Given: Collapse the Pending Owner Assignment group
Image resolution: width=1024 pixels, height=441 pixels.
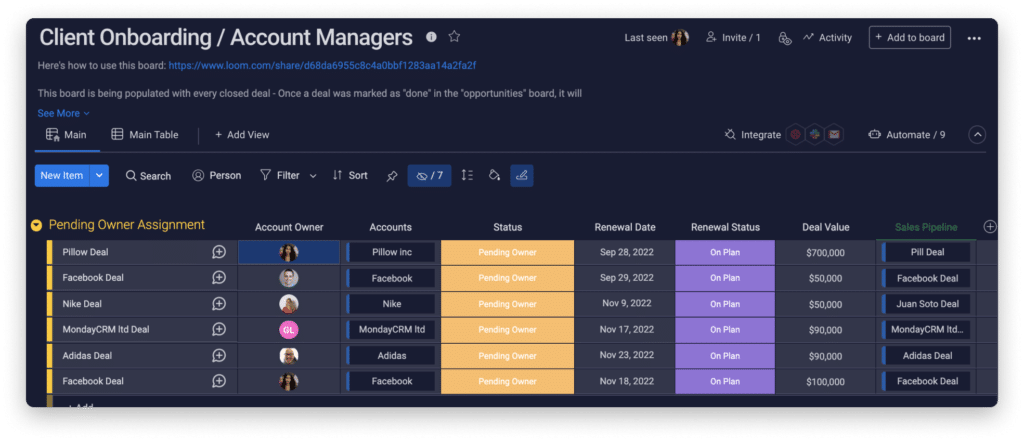Looking at the screenshot, I should (37, 225).
